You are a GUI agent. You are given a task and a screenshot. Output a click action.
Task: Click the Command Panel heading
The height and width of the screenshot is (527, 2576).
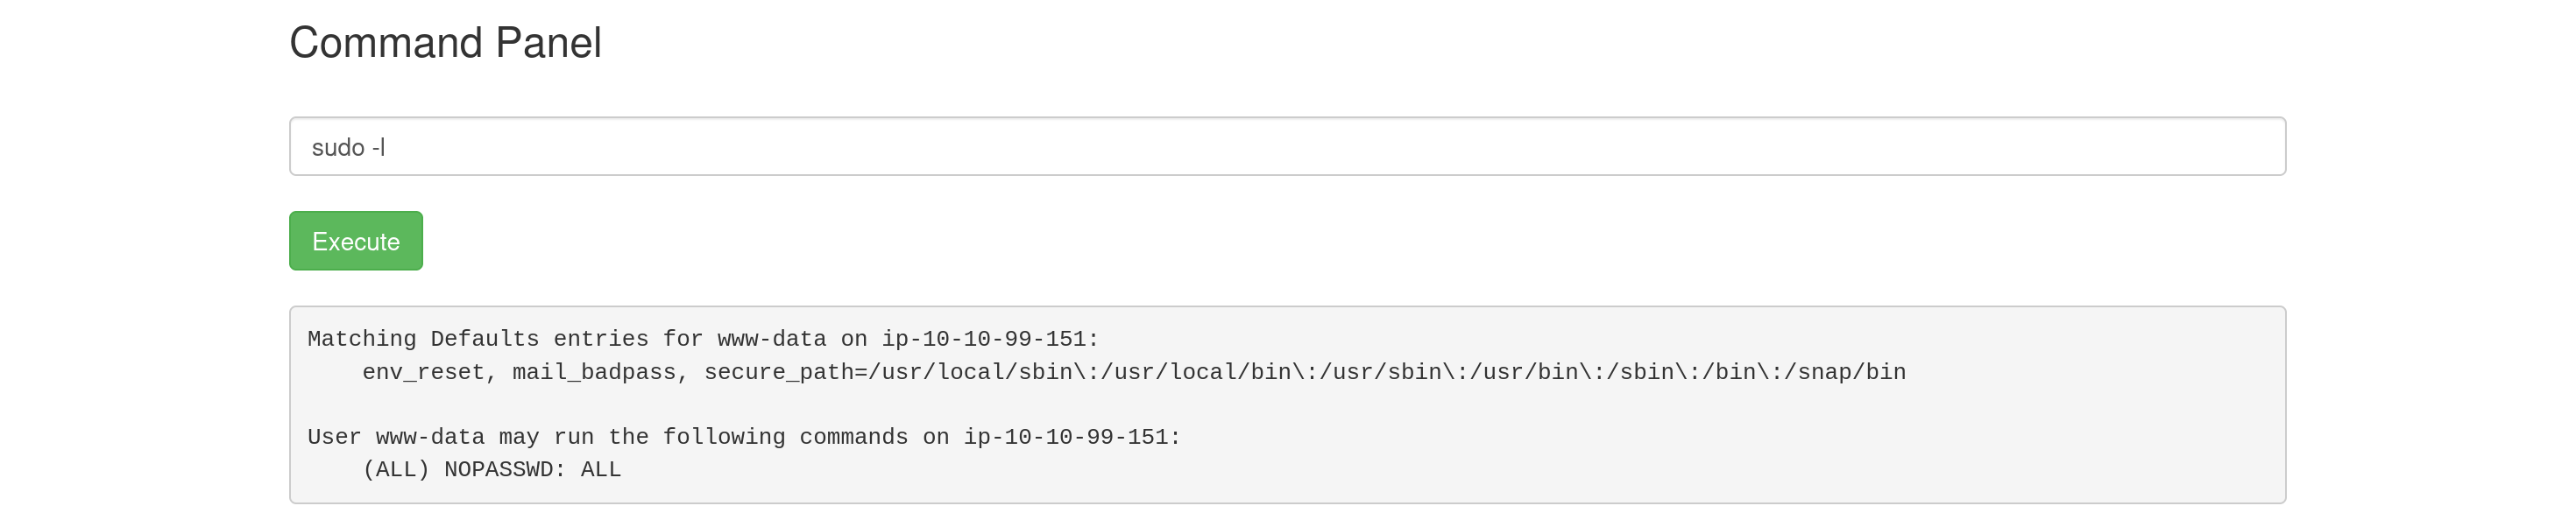pos(445,43)
